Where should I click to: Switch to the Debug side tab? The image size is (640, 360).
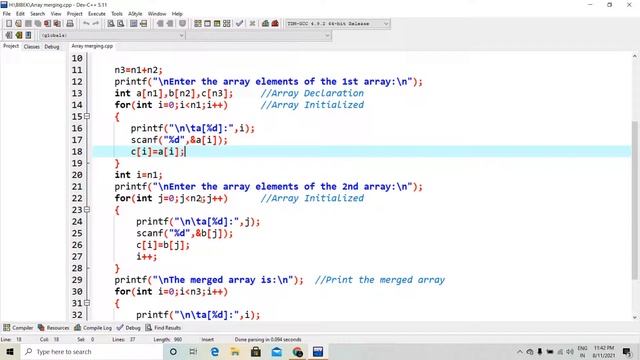point(52,47)
